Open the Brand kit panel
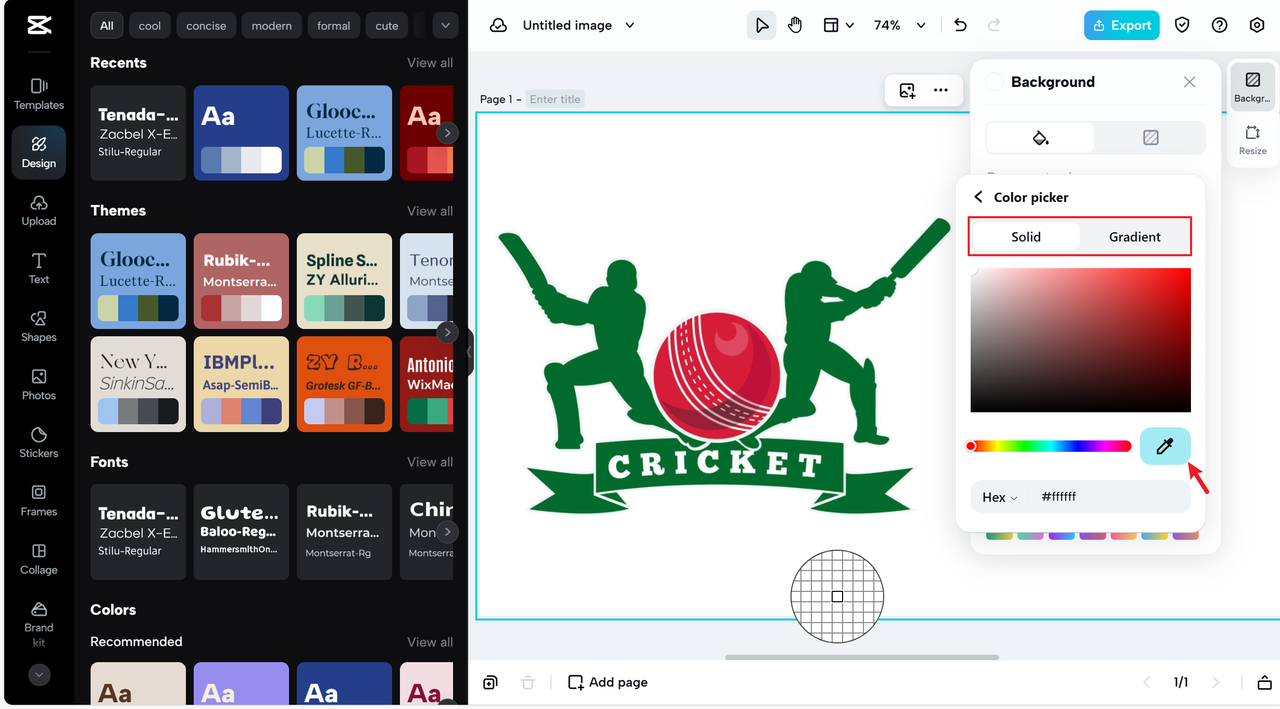 point(39,624)
